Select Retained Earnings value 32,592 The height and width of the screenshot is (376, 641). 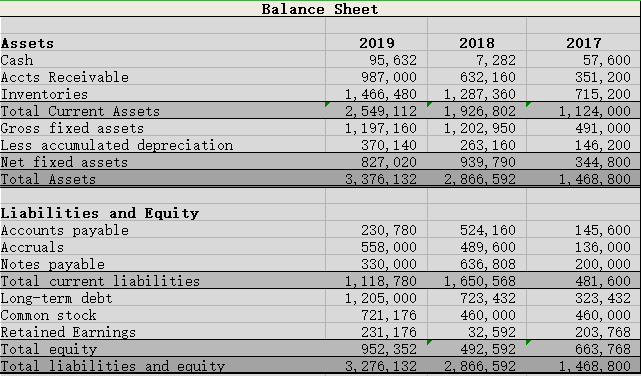[x=492, y=332]
